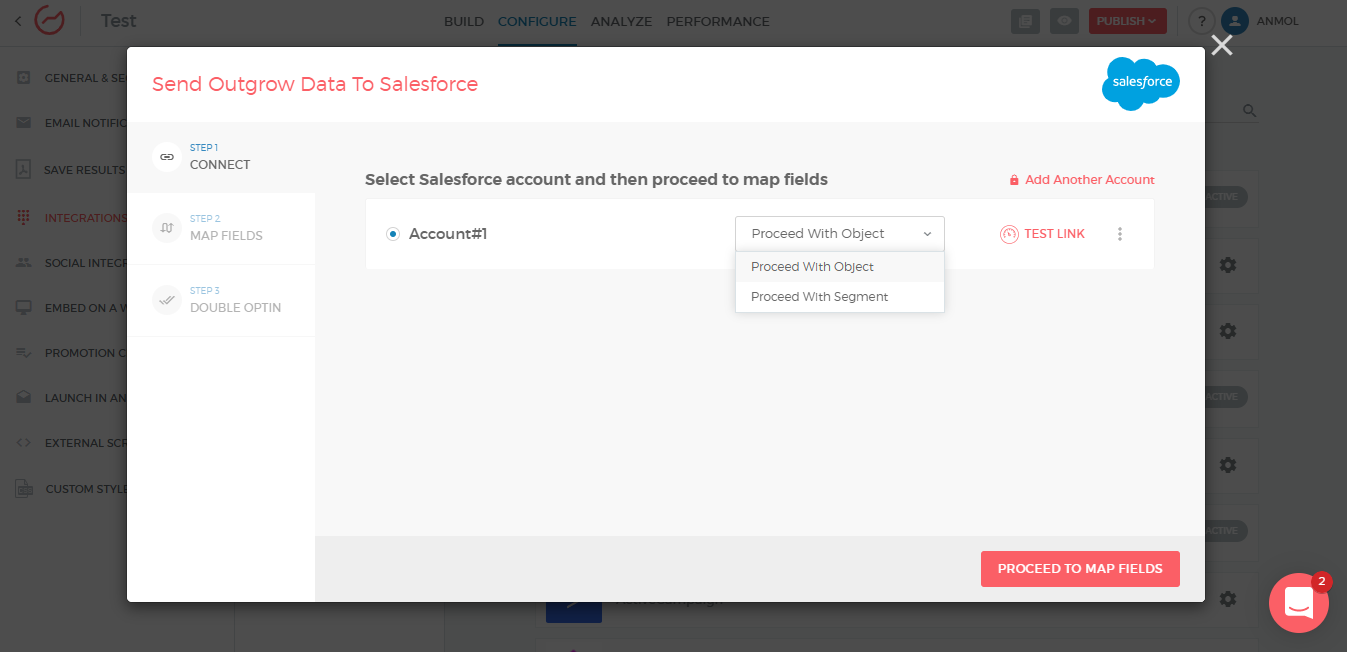
Task: Open the Account#1 three-dot options menu
Action: pyautogui.click(x=1119, y=234)
